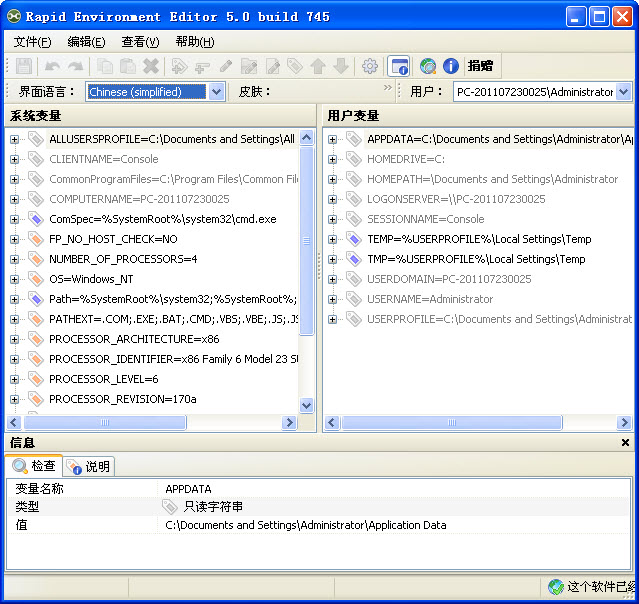Expand the PATHEXT variable node
The width and height of the screenshot is (639, 604).
click(x=14, y=320)
